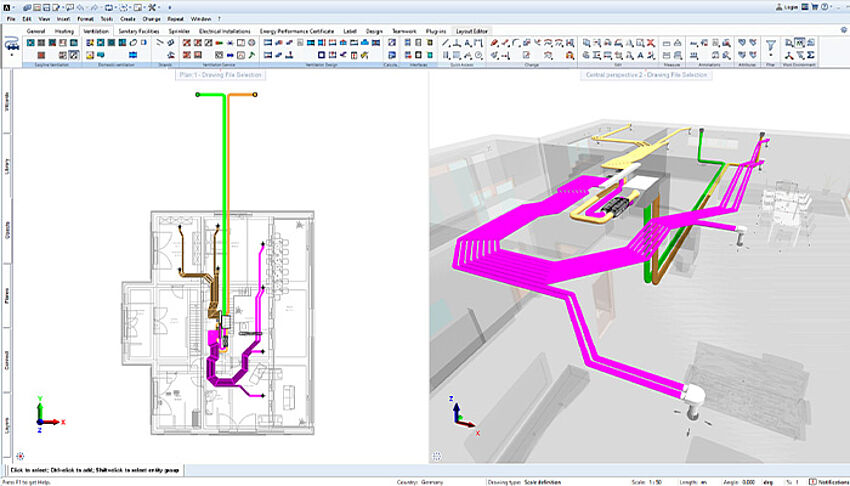Click view settings icon at plan viewport bottom-left
The width and height of the screenshot is (850, 486).
(x=19, y=455)
